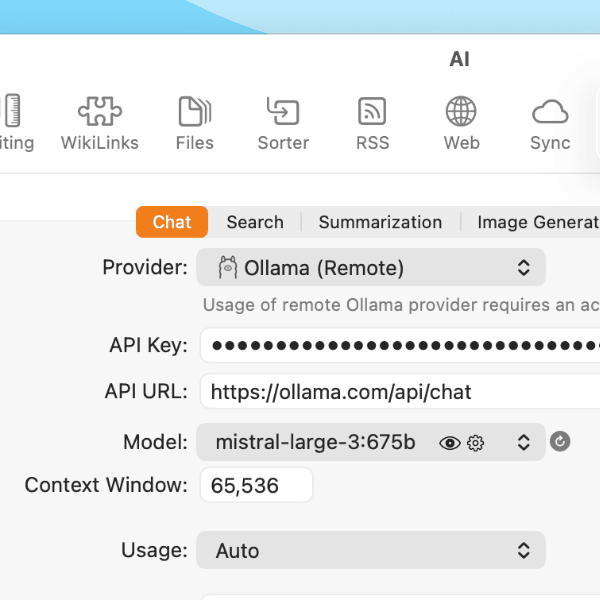The width and height of the screenshot is (600, 600).
Task: Open the Sync settings pane
Action: pyautogui.click(x=550, y=123)
